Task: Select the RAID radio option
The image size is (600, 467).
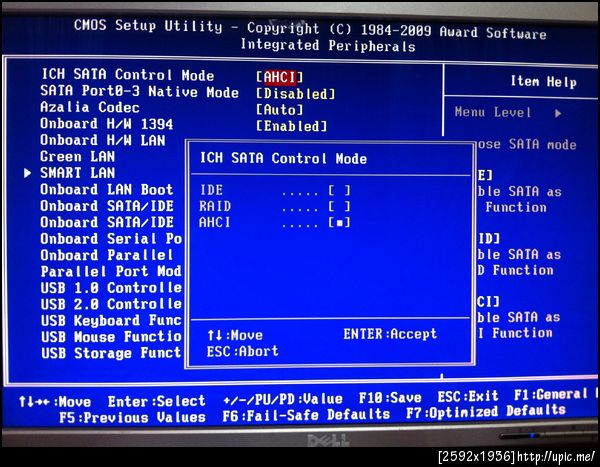Action: [274, 206]
